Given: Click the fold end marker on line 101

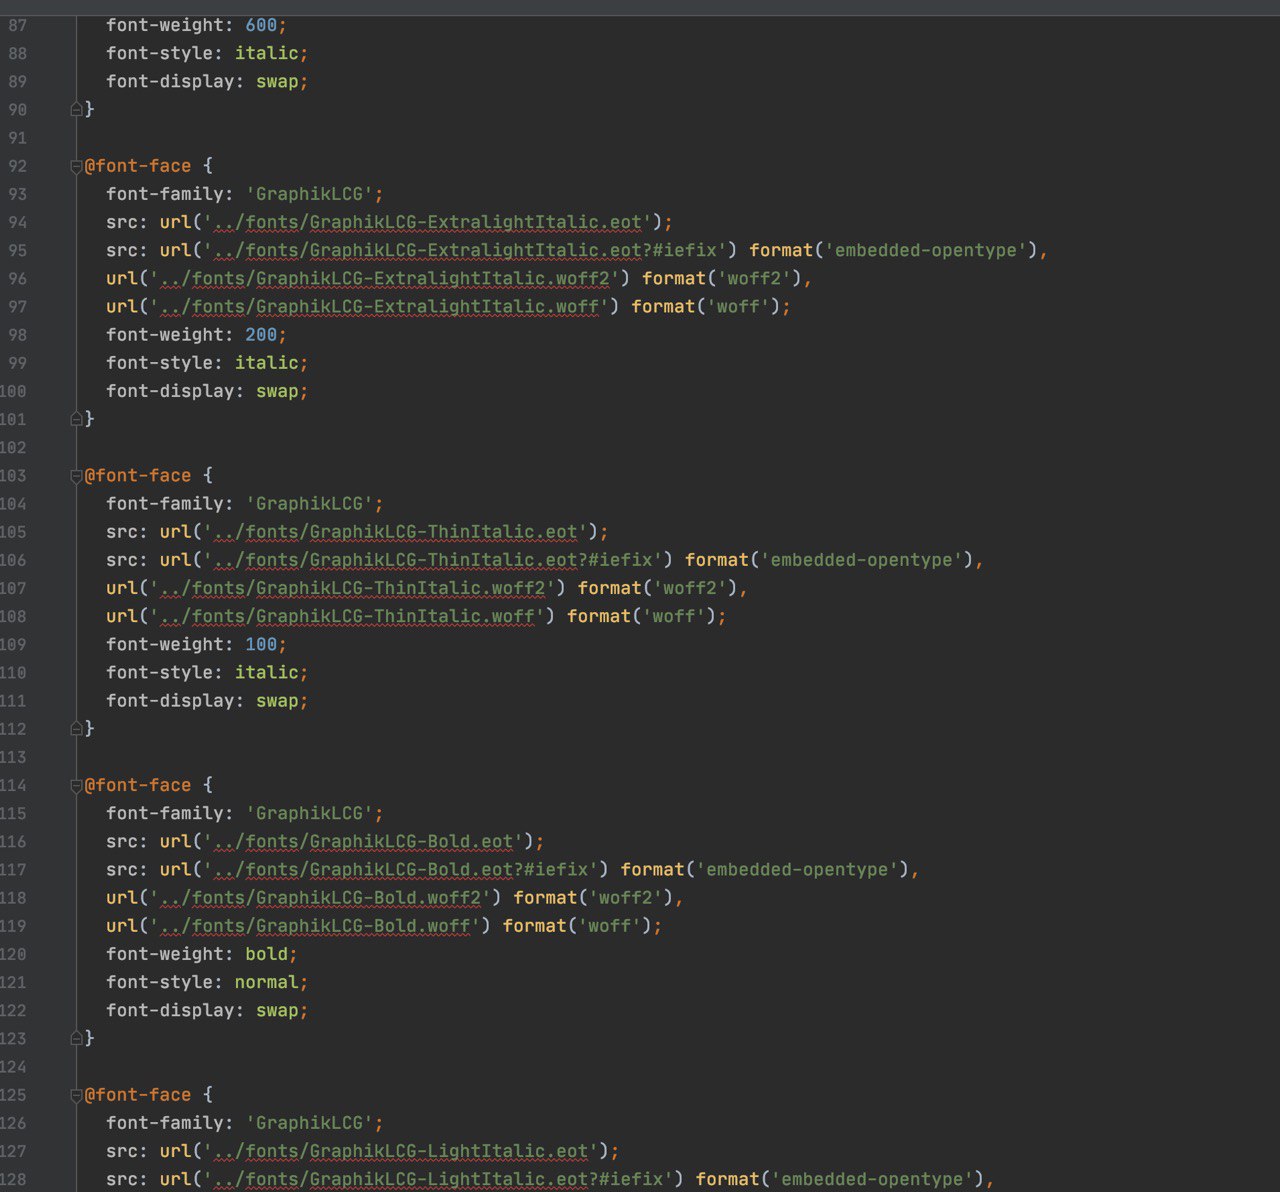Looking at the screenshot, I should point(77,419).
